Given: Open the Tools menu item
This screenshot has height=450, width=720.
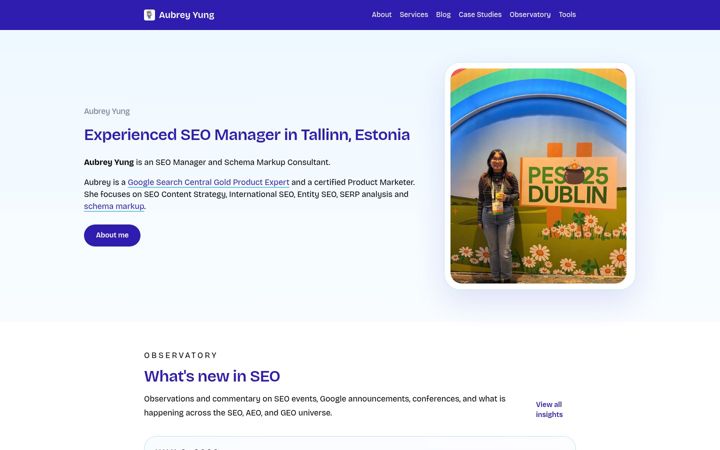Looking at the screenshot, I should (x=567, y=15).
